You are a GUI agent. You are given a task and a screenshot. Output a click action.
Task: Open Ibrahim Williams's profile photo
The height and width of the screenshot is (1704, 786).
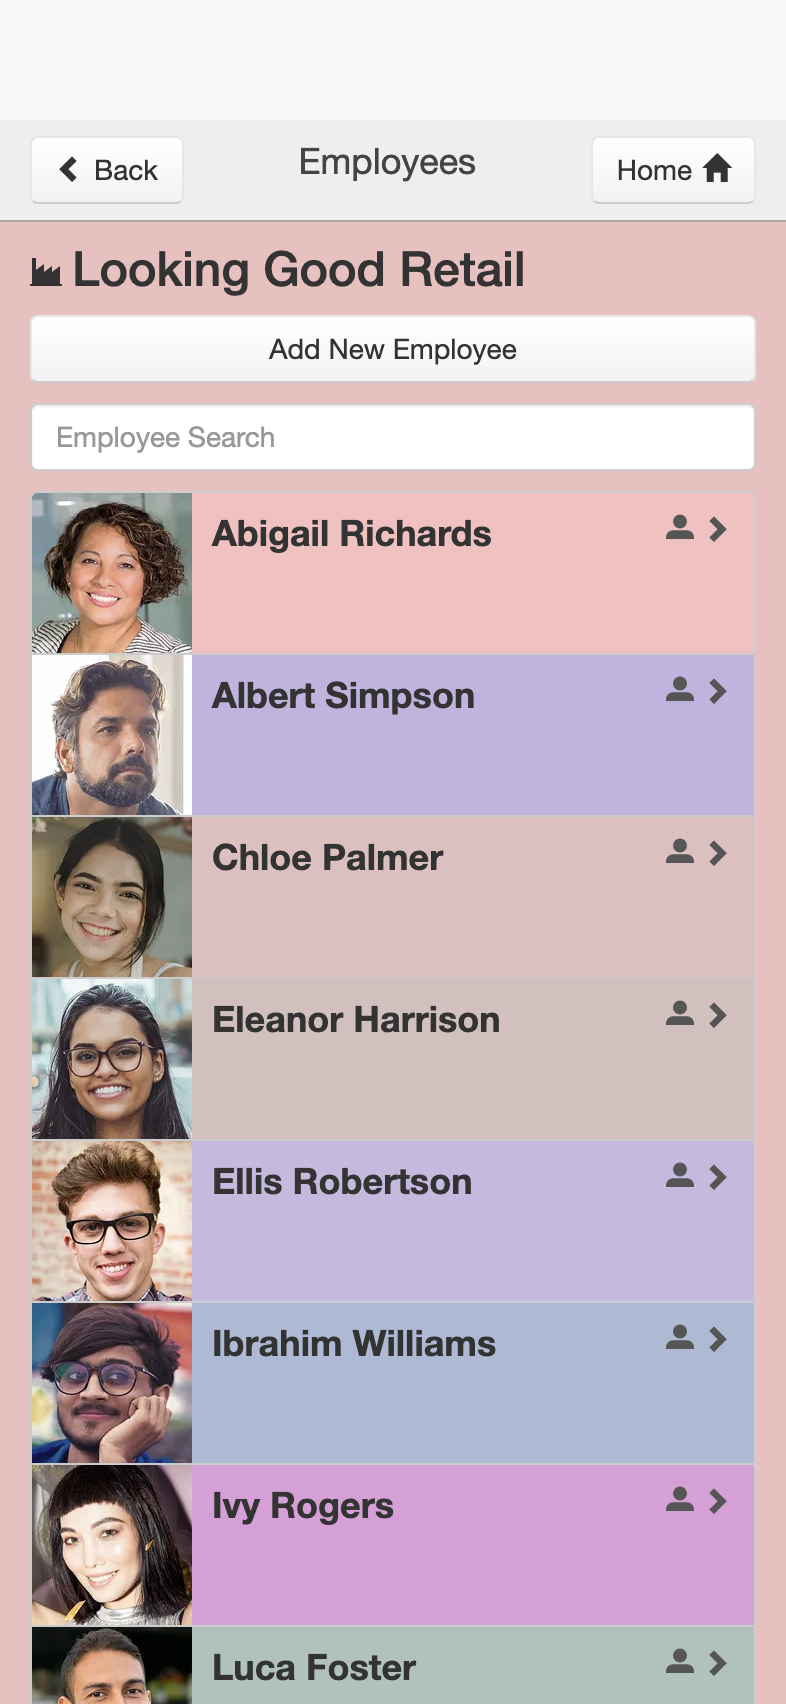(112, 1383)
